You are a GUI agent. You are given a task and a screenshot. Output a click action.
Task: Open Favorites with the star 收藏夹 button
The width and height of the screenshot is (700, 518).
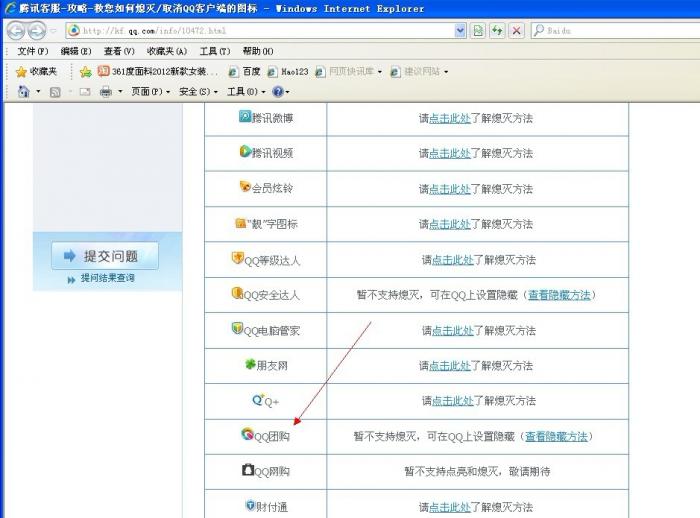[37, 71]
